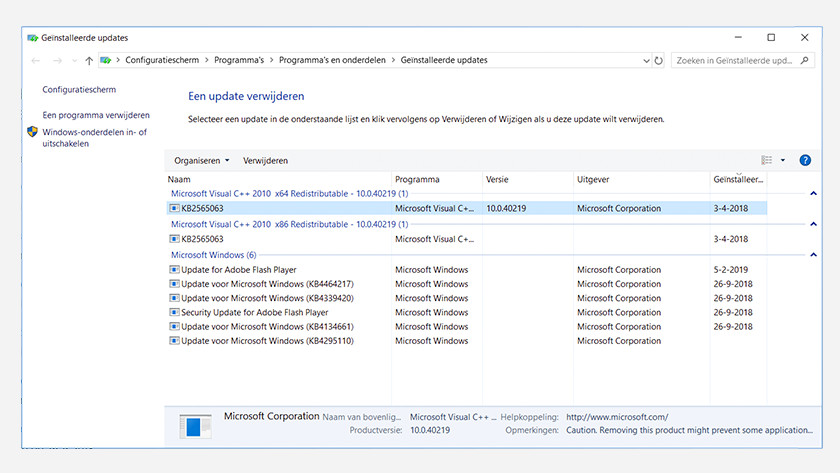The width and height of the screenshot is (840, 473).
Task: Maximize the Geïnstalleerde updates window
Action: point(771,37)
